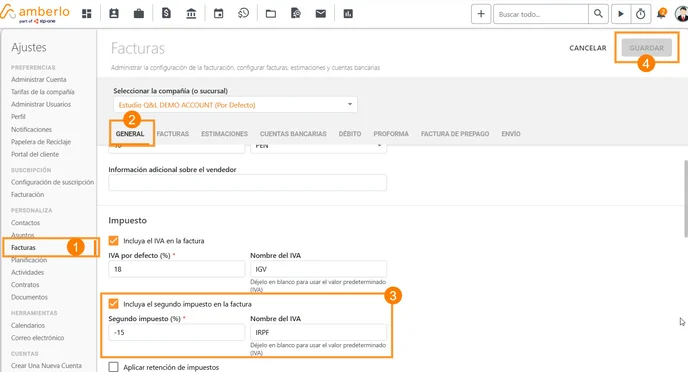
Task: Click the vertical scrollbar on the right
Action: click(x=685, y=198)
